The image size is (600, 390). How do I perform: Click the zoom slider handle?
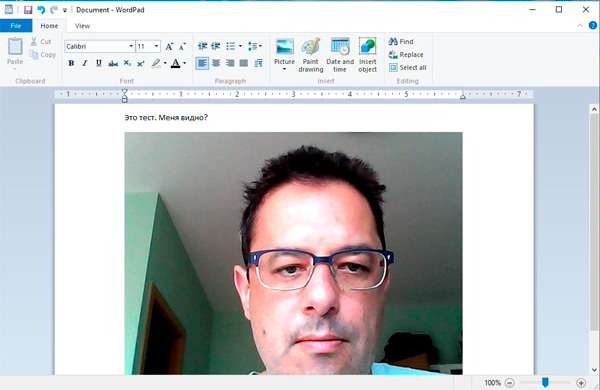pos(545,382)
